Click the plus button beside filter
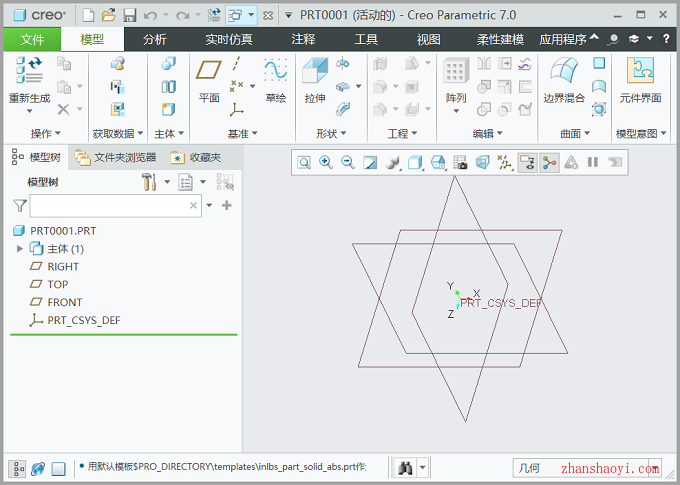Screen dimensions: 680x485 click(x=226, y=205)
